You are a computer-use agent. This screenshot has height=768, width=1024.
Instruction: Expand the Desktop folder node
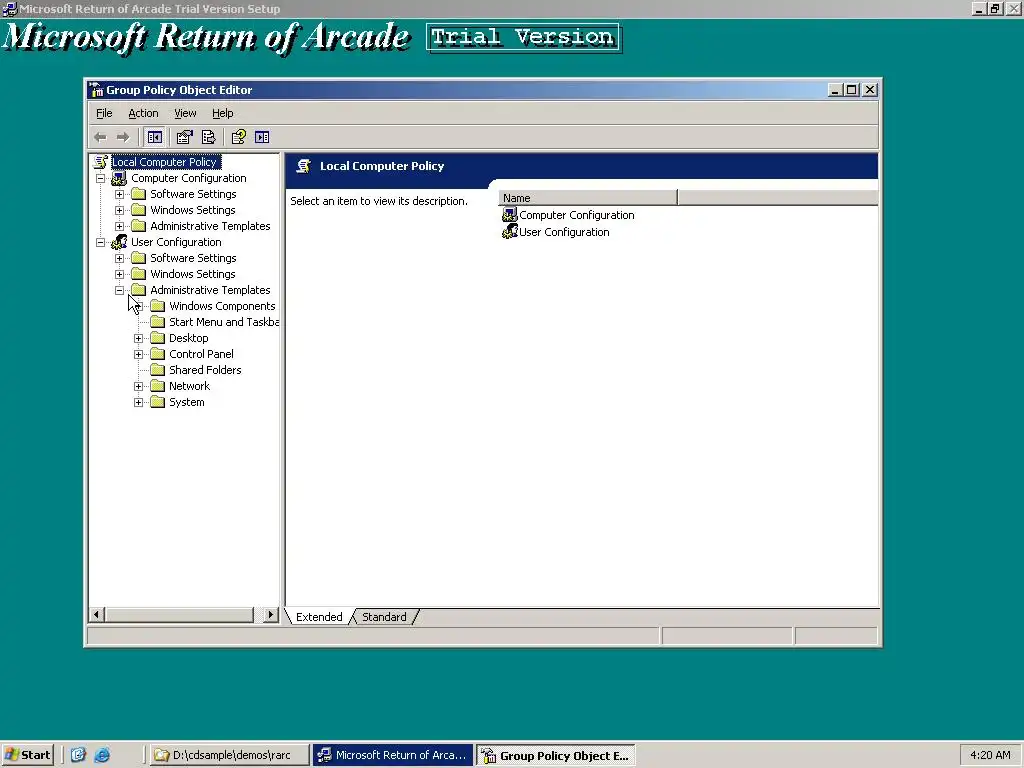(138, 338)
